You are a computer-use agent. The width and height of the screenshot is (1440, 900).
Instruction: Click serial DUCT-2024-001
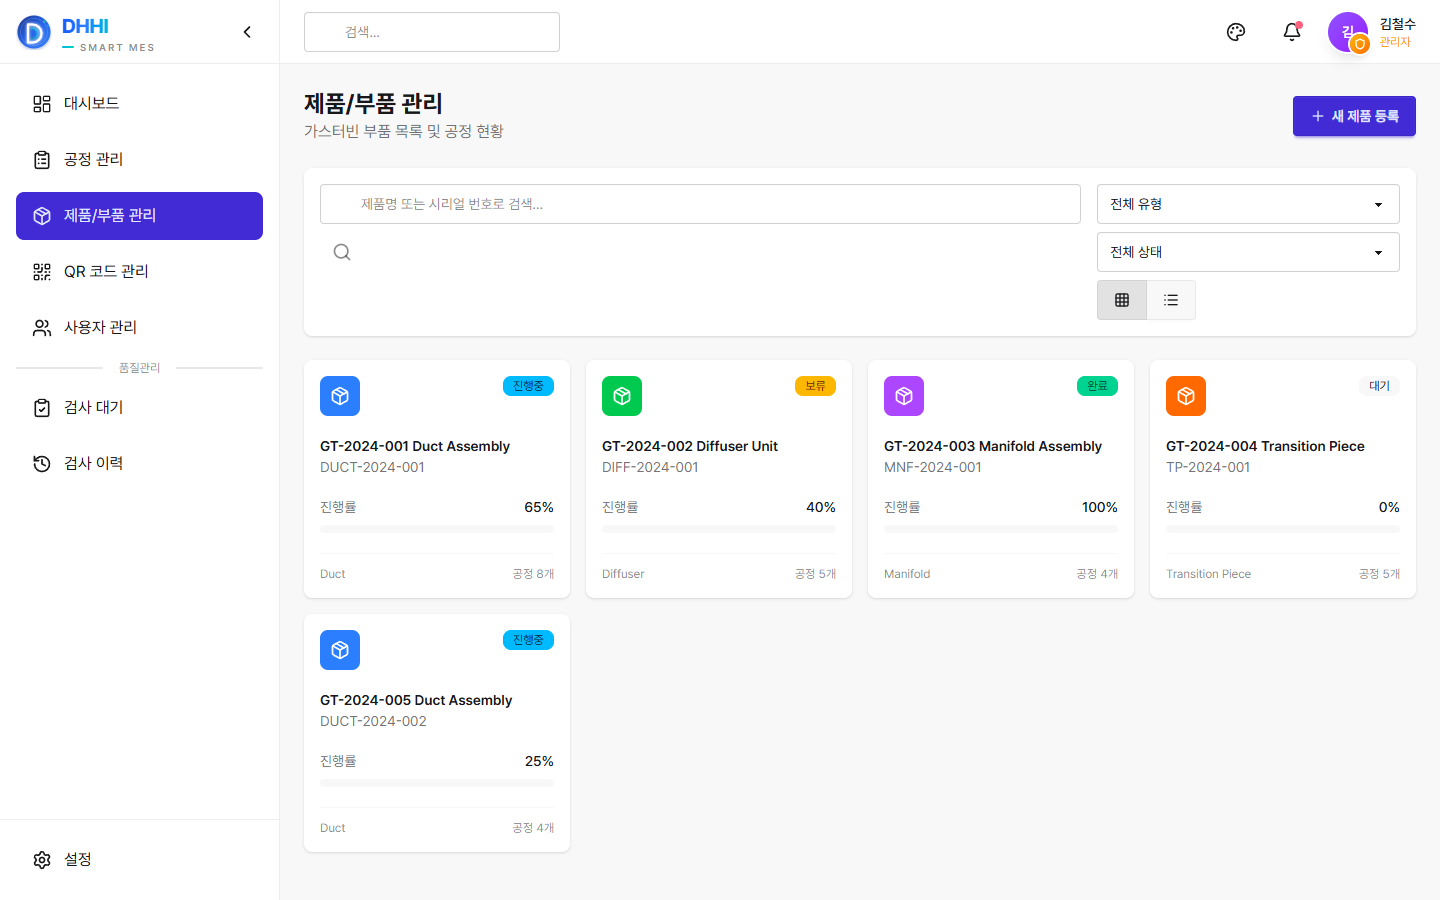point(372,467)
